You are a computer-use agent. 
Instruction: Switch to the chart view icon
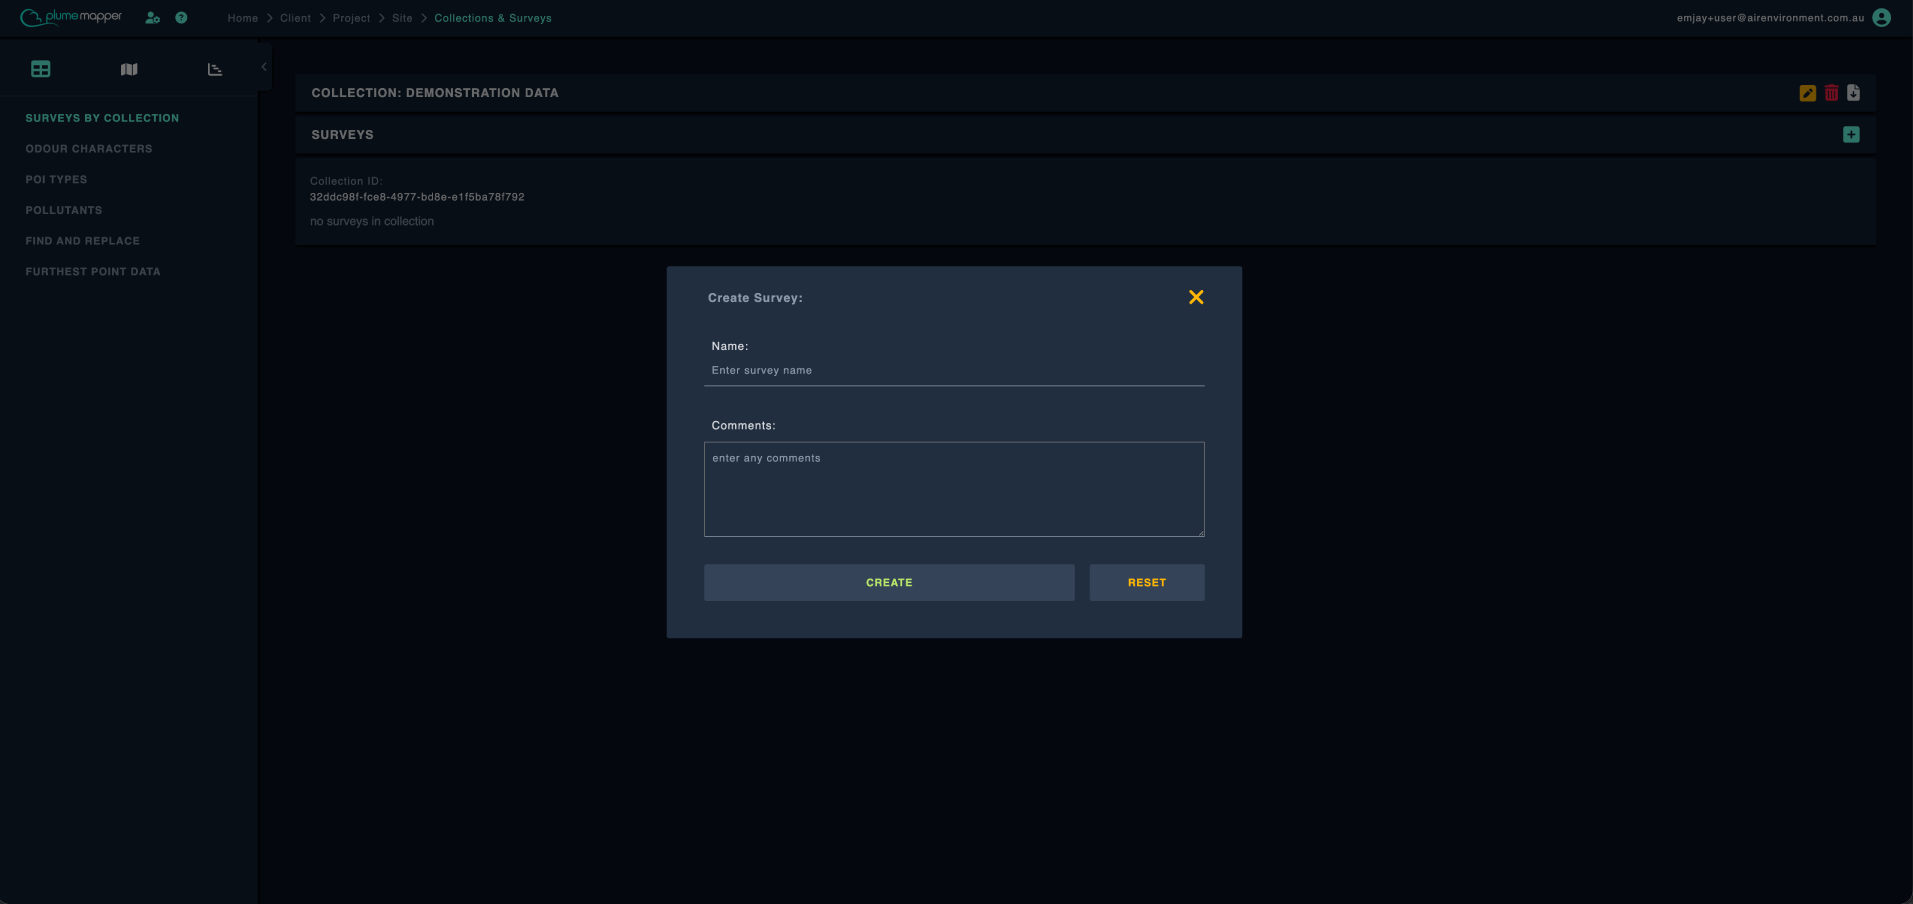click(215, 69)
